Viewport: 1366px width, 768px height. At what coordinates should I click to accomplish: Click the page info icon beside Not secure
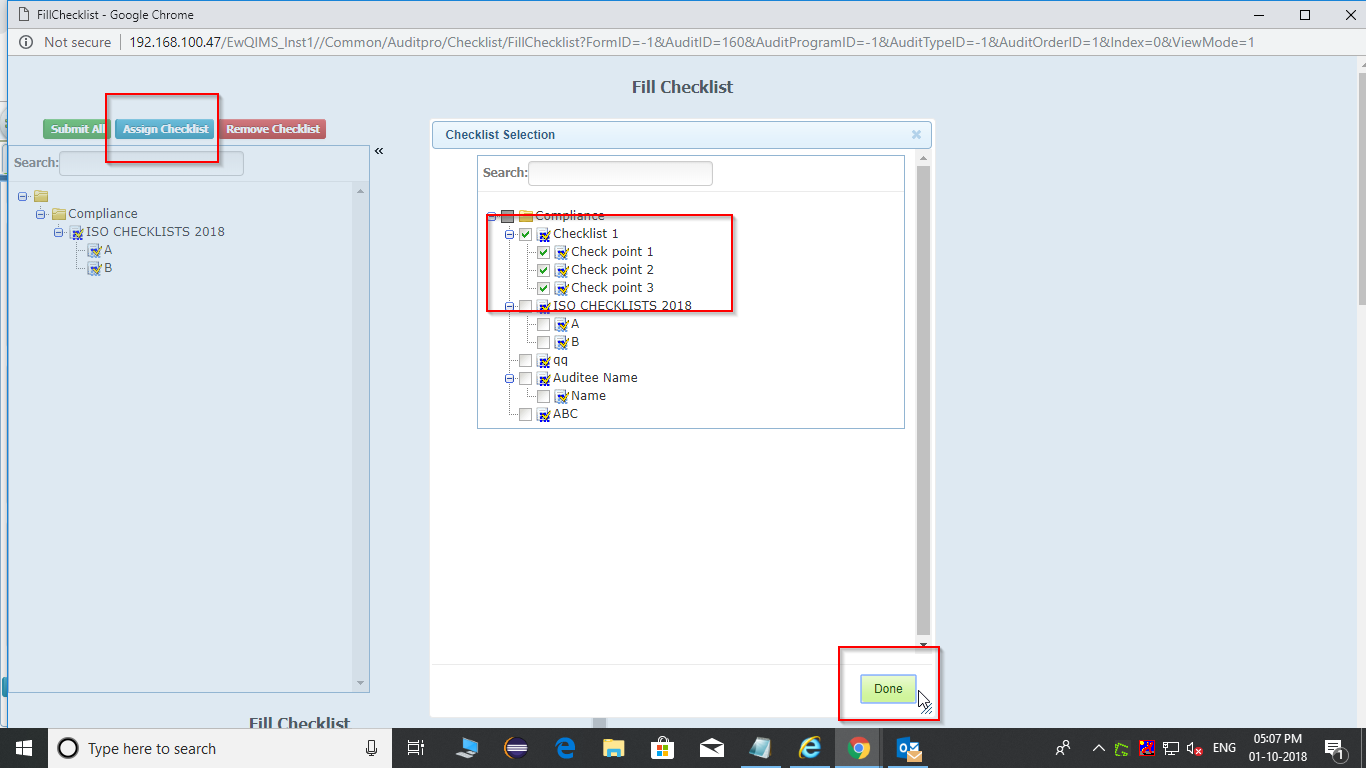pyautogui.click(x=25, y=42)
